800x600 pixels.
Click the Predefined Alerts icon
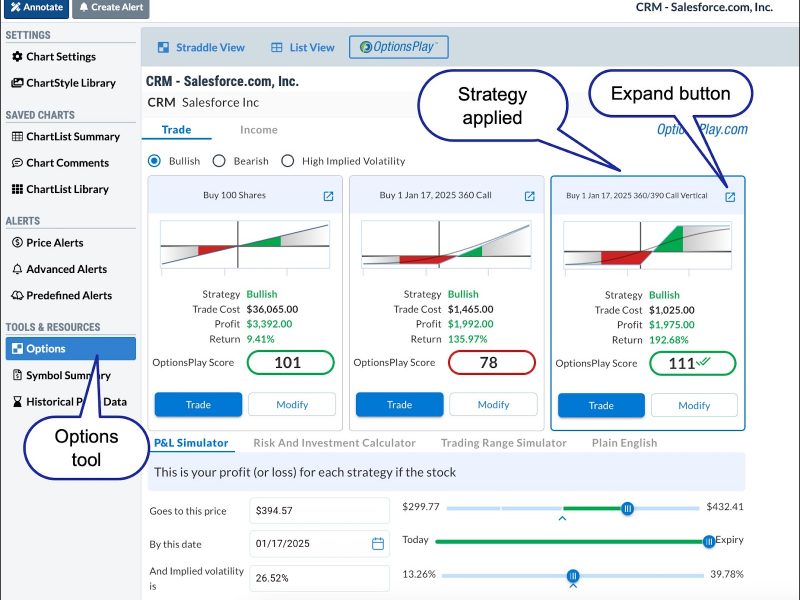click(x=17, y=295)
